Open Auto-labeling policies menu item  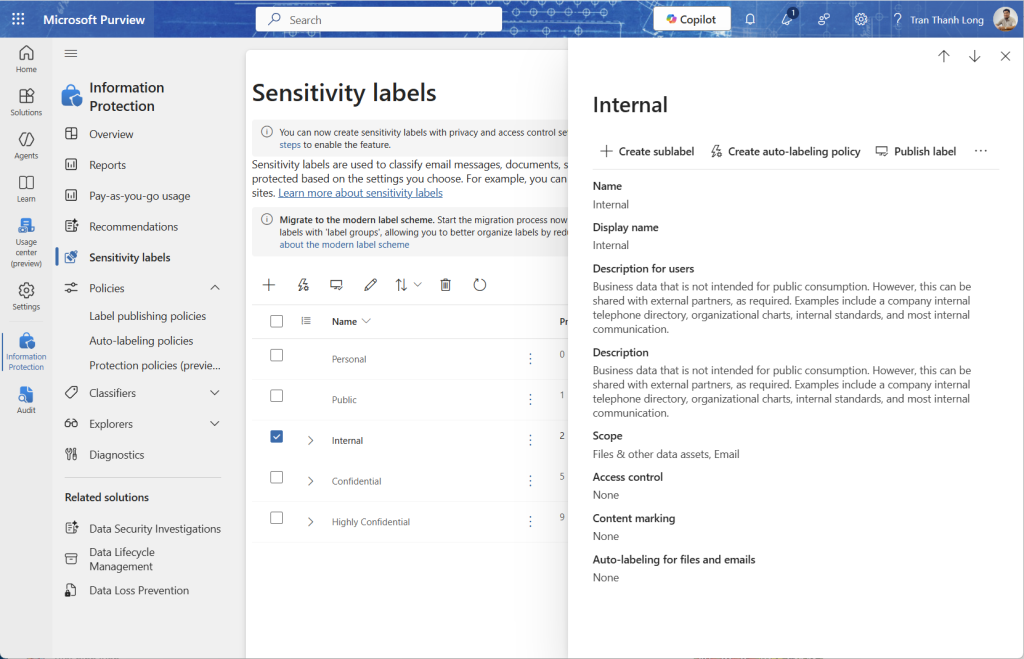point(141,341)
